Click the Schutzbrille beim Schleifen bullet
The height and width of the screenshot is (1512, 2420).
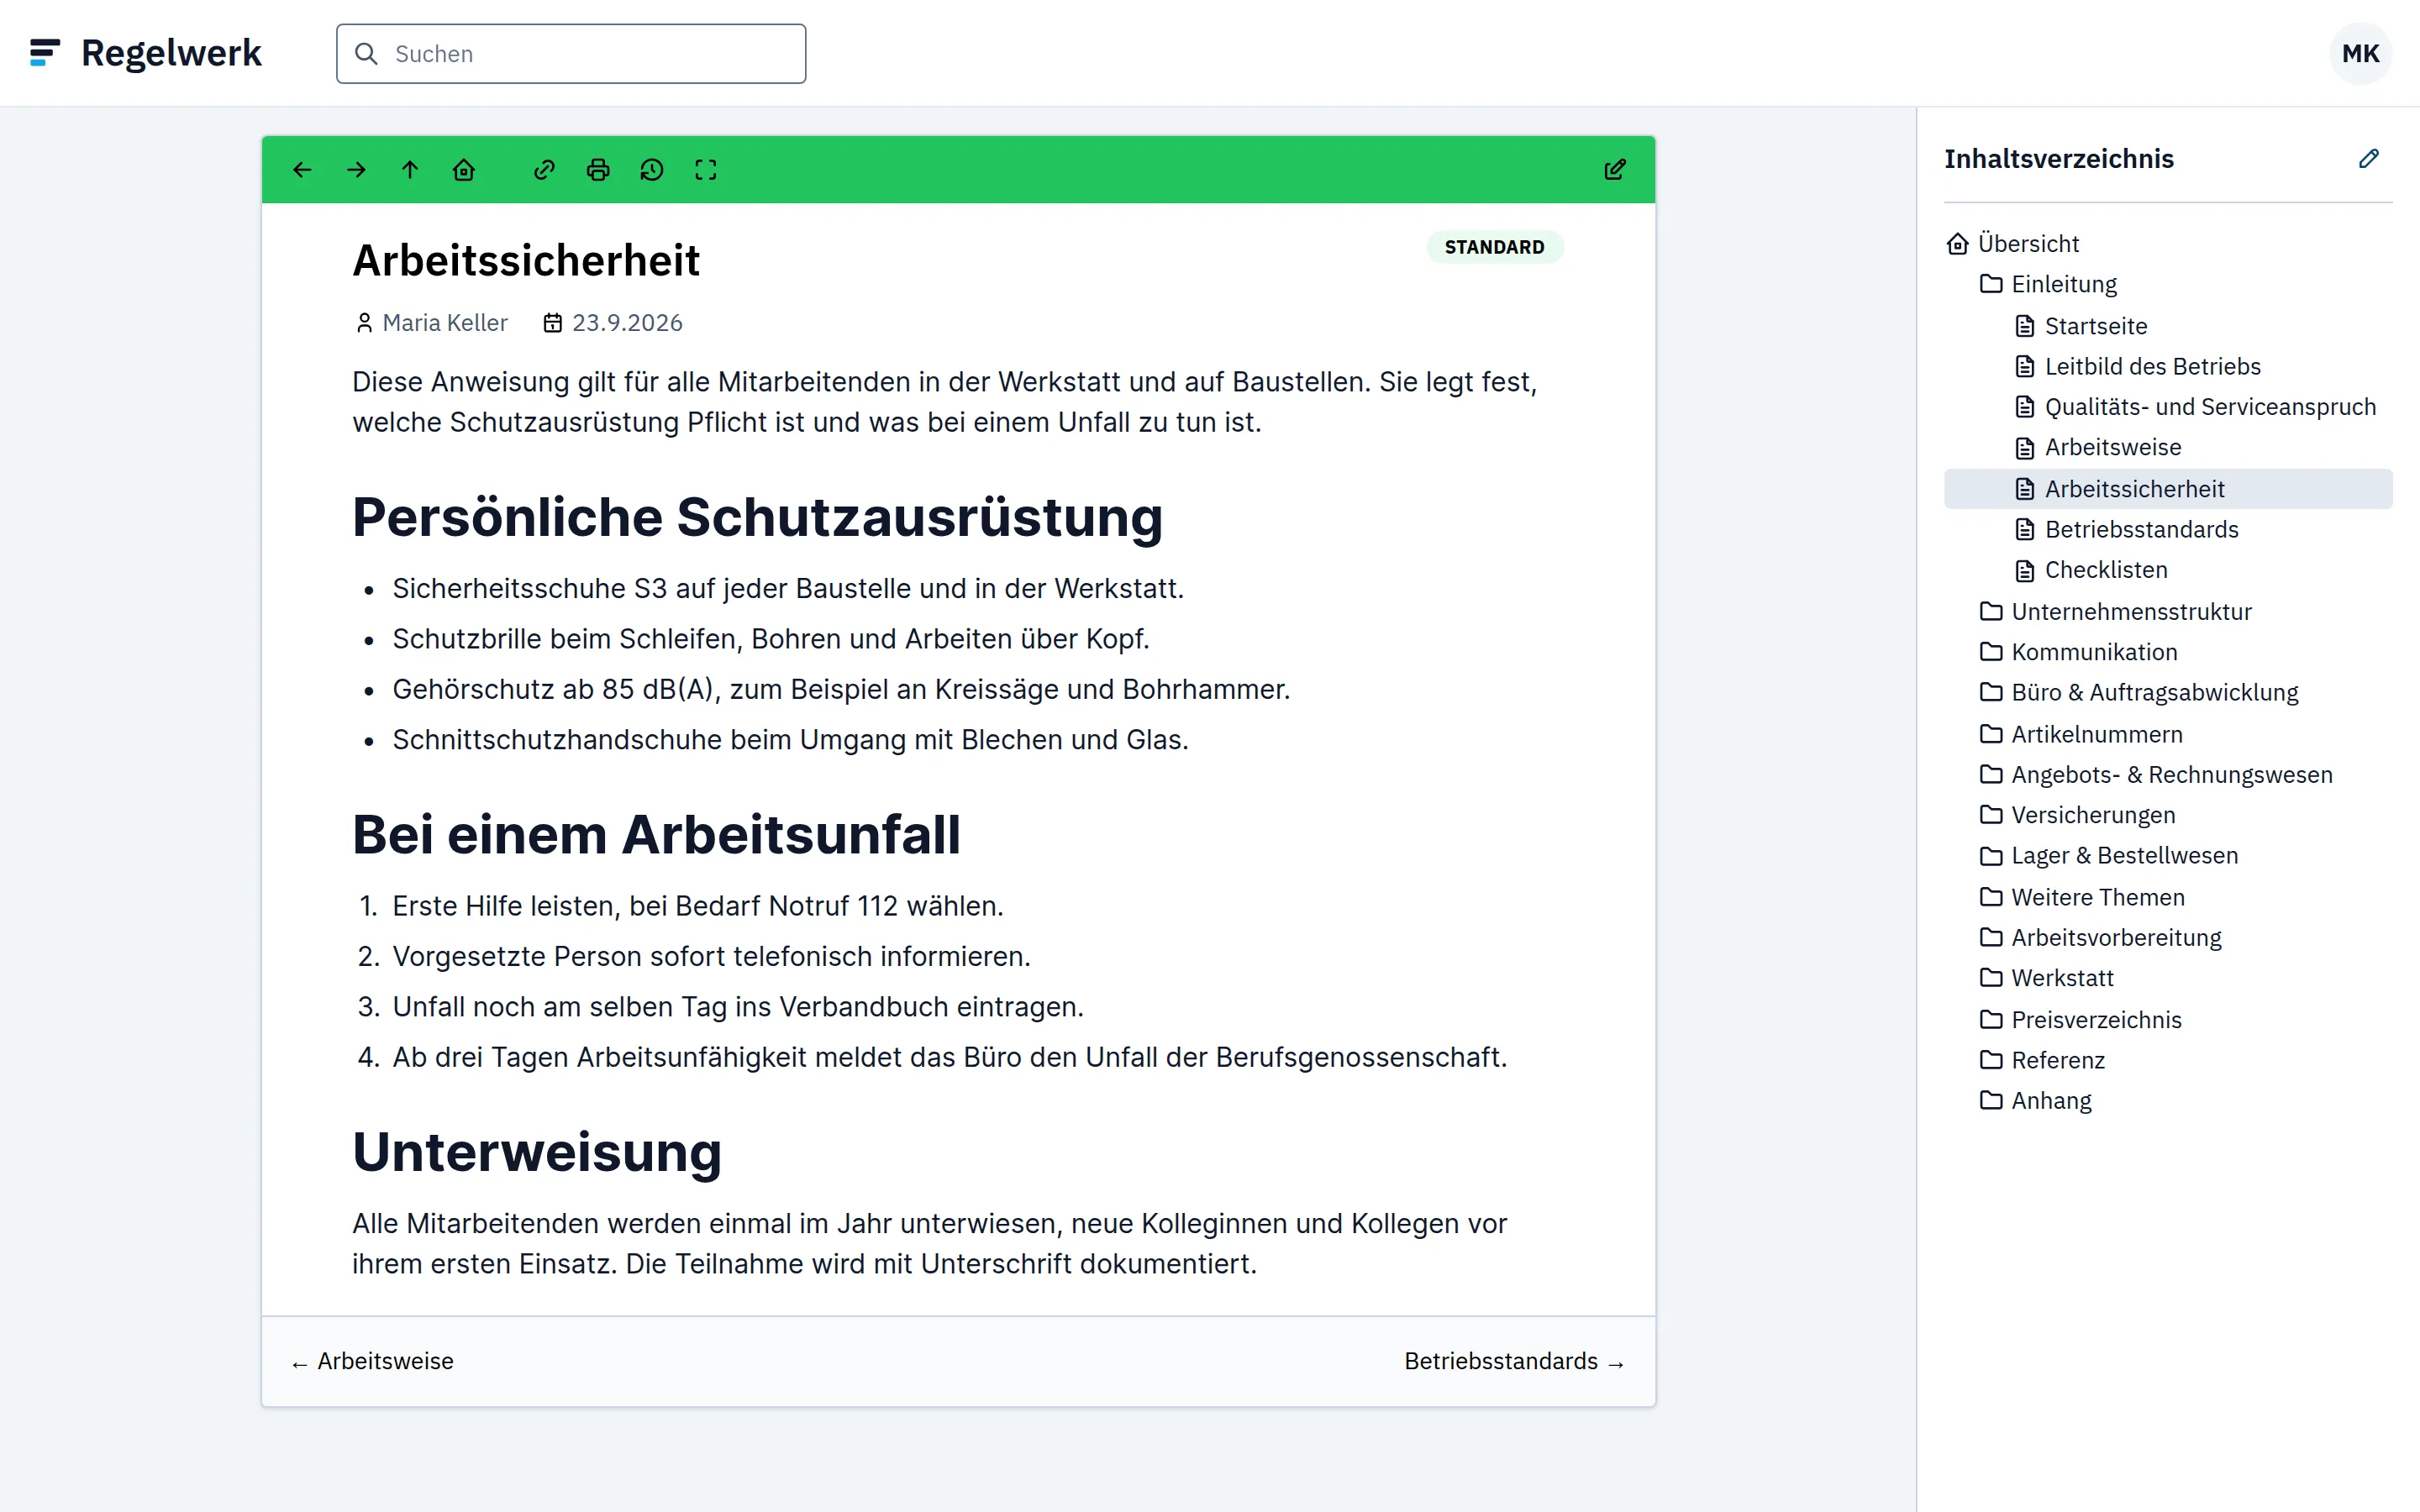(771, 639)
